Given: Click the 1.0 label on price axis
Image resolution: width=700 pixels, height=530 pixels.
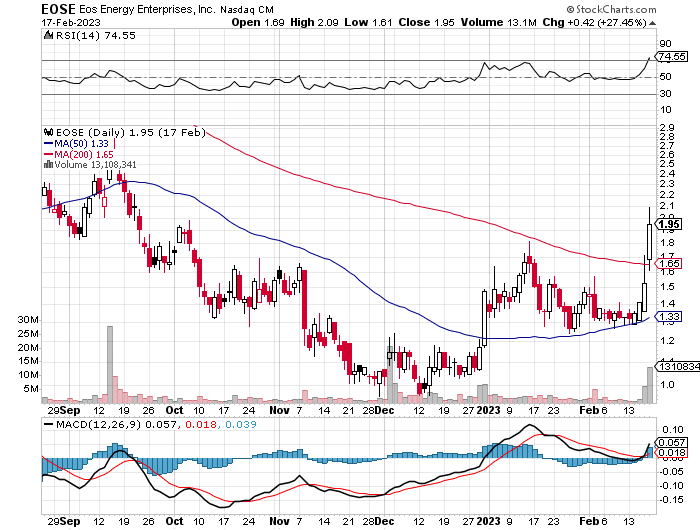Looking at the screenshot, I should [x=667, y=384].
